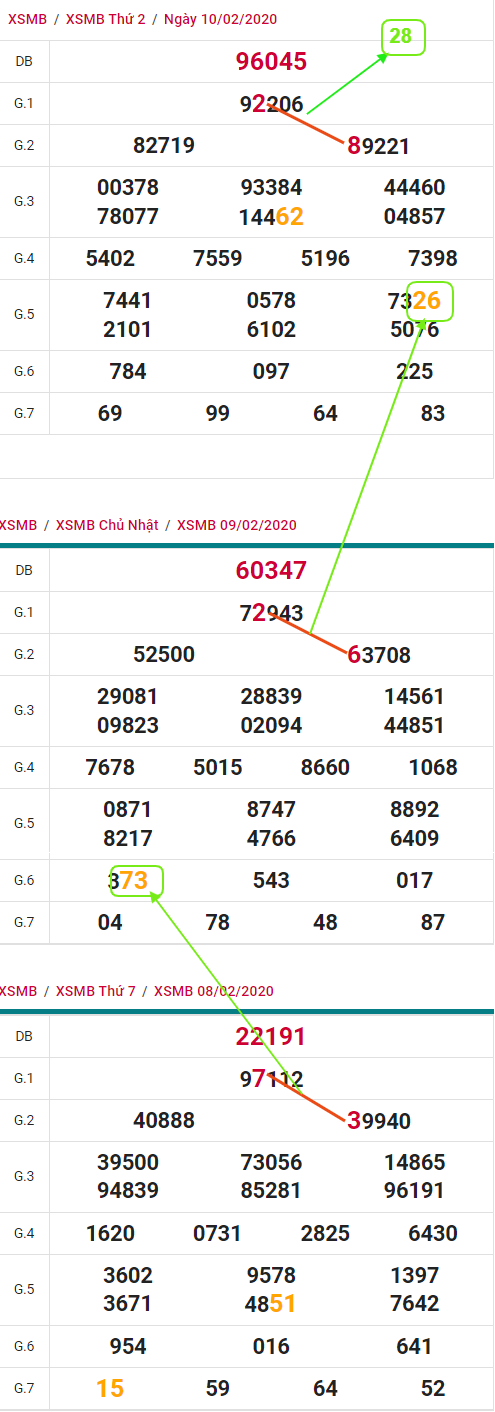Click the orange 15 in G.7
495x1412 pixels.
(x=110, y=1388)
